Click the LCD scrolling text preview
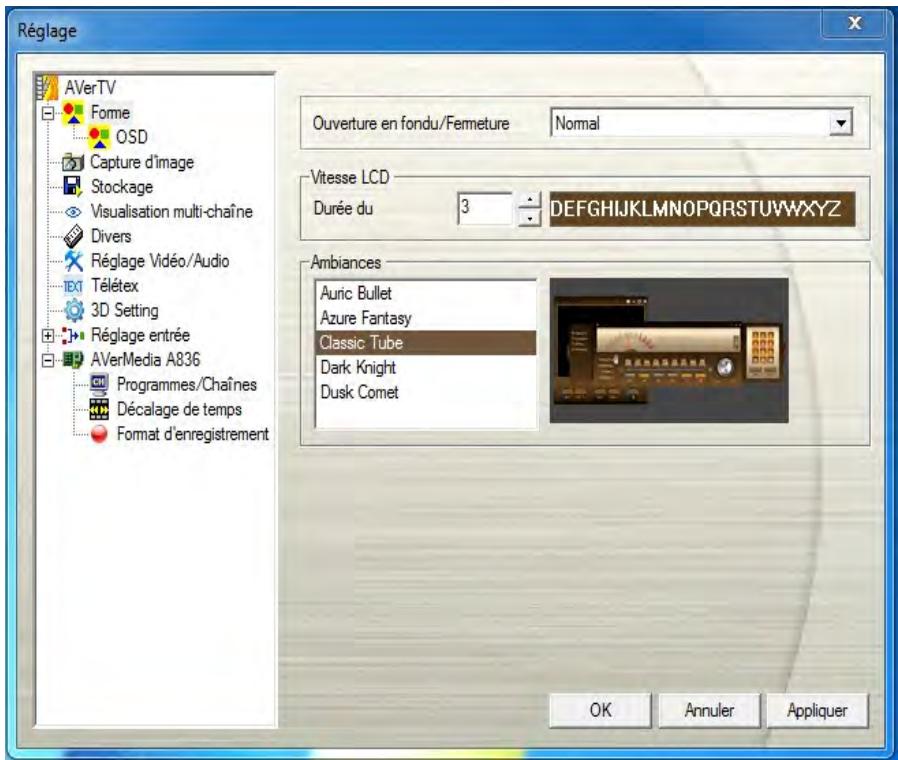Viewport: 898px width, 760px height. click(x=702, y=209)
